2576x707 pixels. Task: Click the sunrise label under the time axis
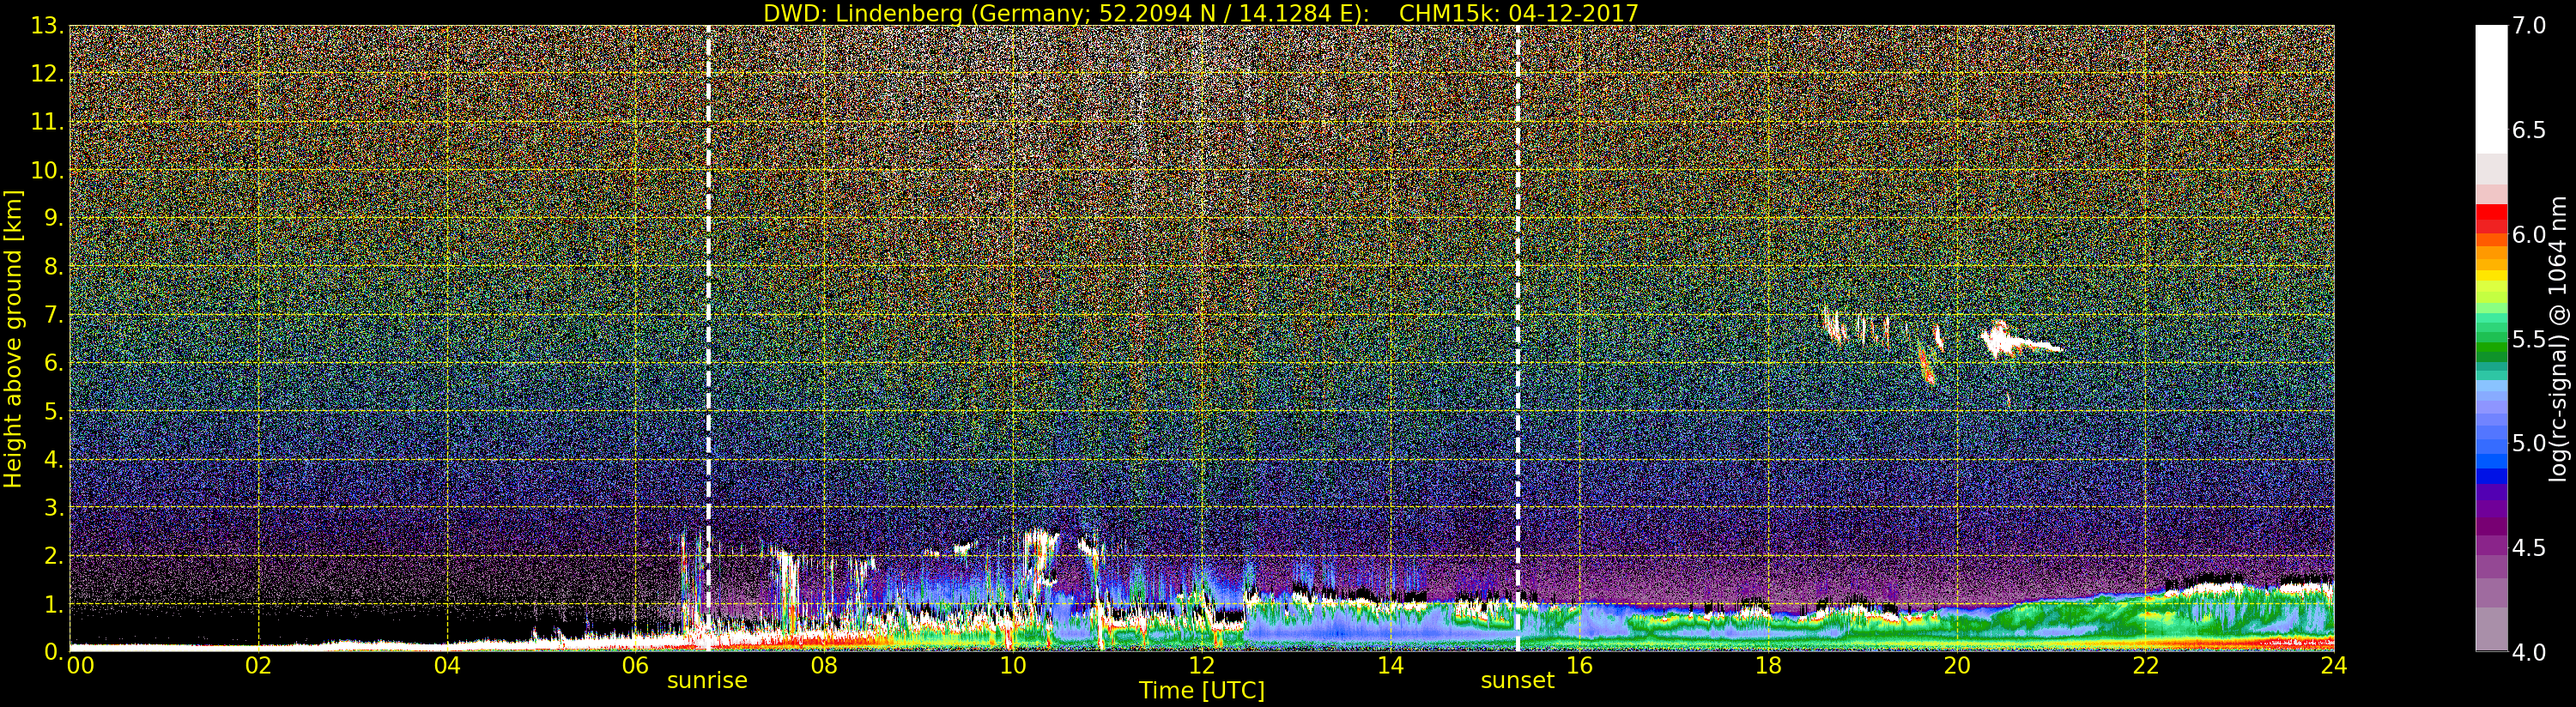(x=707, y=681)
